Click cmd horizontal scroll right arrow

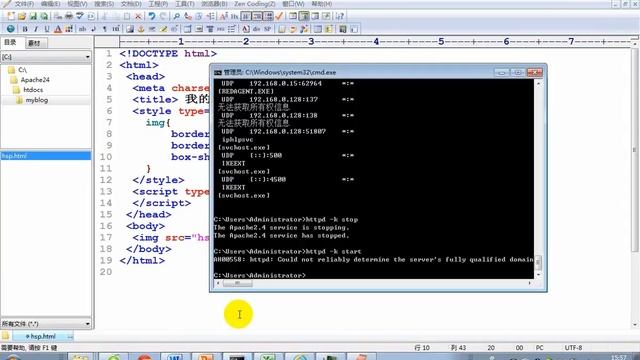529,283
